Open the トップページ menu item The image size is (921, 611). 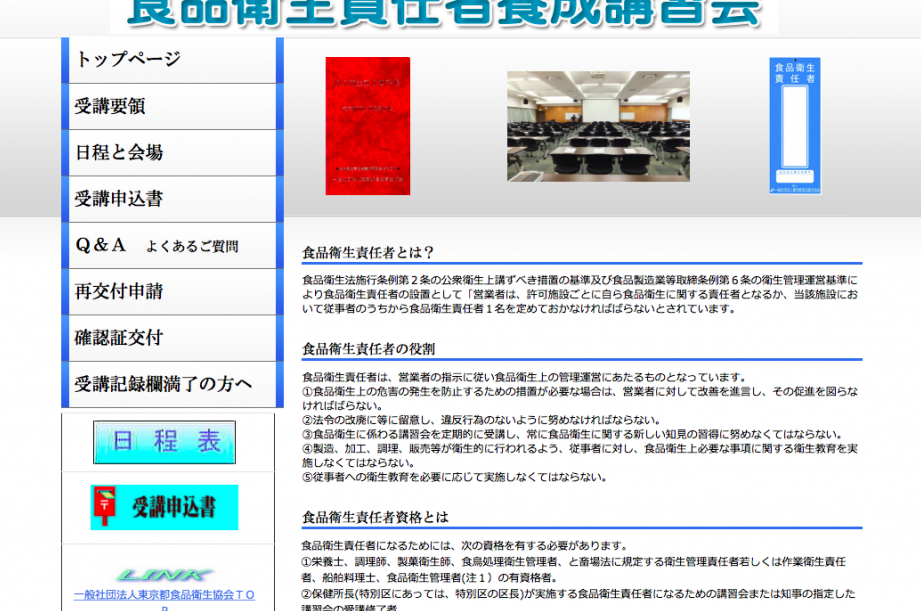(x=170, y=60)
